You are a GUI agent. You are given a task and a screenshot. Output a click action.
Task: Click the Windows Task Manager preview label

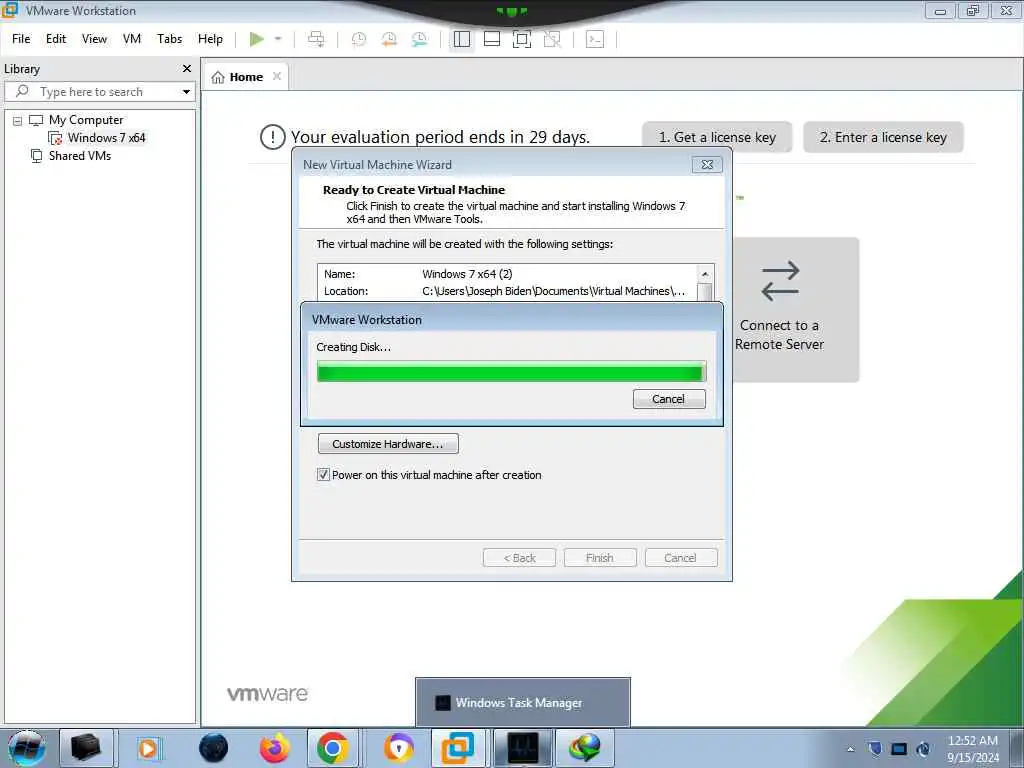click(519, 703)
